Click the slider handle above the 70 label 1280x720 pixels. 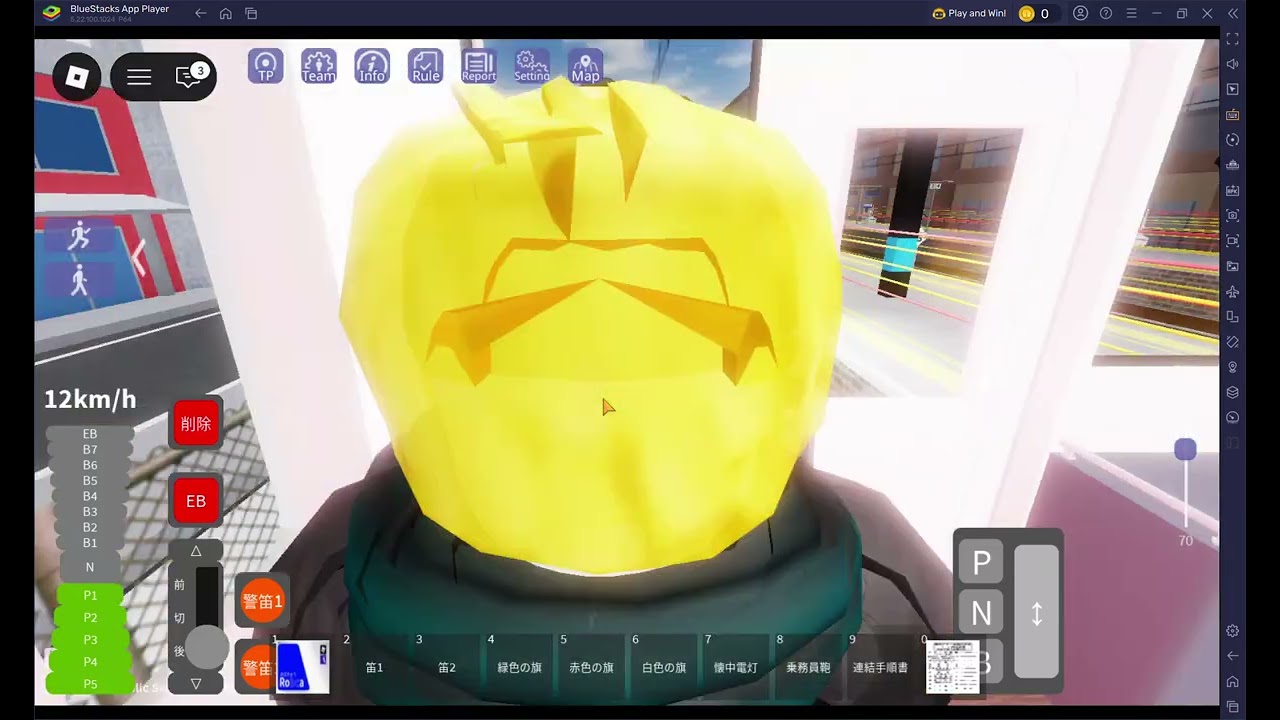[x=1185, y=450]
